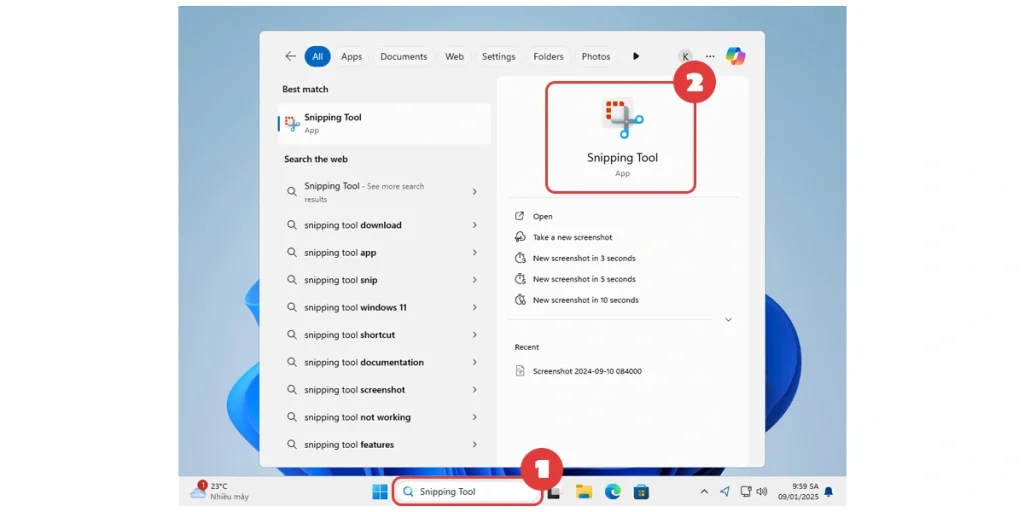
Task: Choose 'New screenshot in 5 seconds'
Action: [583, 279]
